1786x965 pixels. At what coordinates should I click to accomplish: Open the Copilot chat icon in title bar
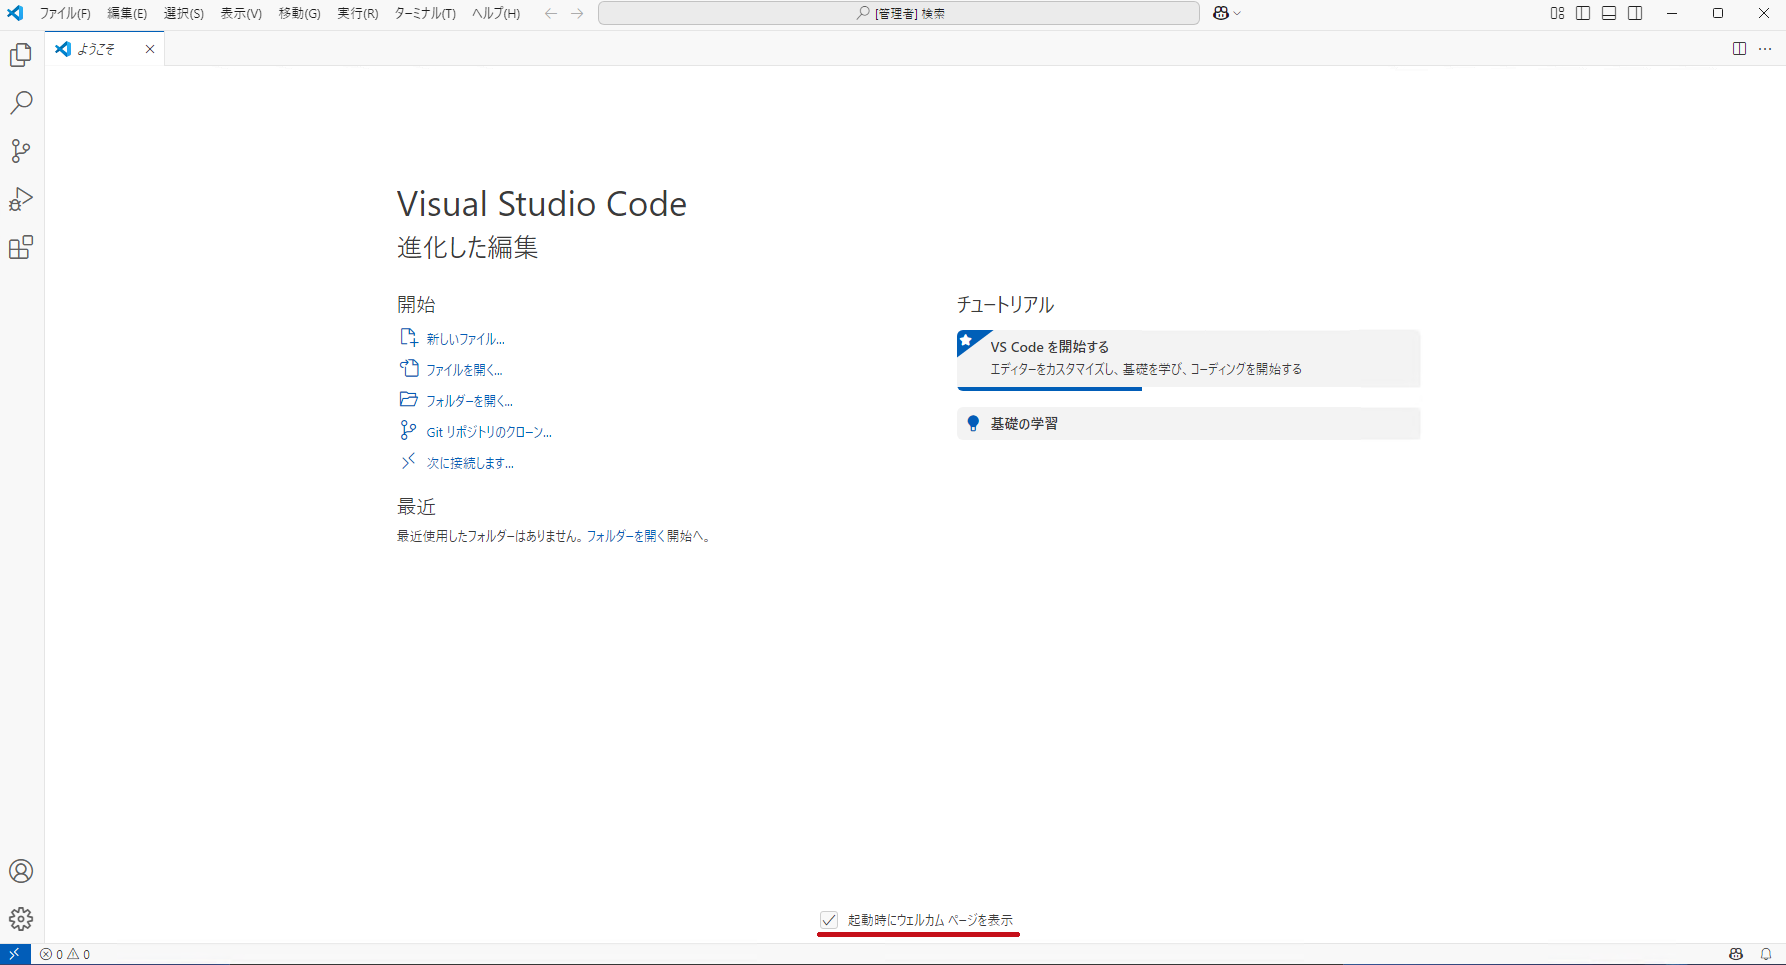[1220, 13]
